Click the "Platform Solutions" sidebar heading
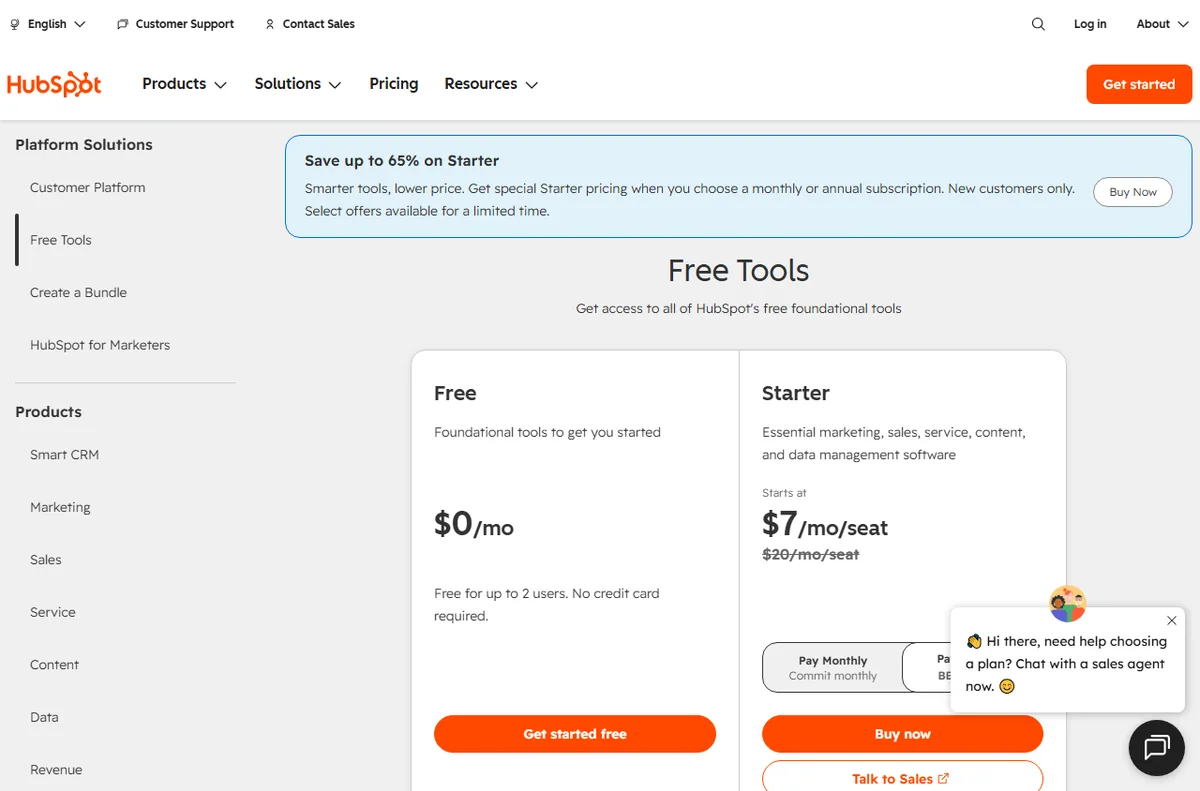 84,144
